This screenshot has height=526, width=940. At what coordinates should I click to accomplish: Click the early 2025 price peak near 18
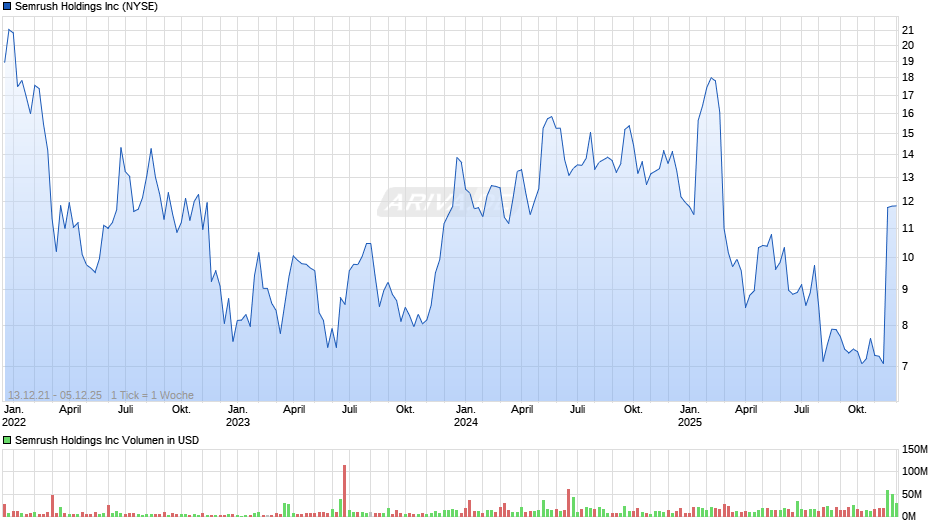point(712,78)
